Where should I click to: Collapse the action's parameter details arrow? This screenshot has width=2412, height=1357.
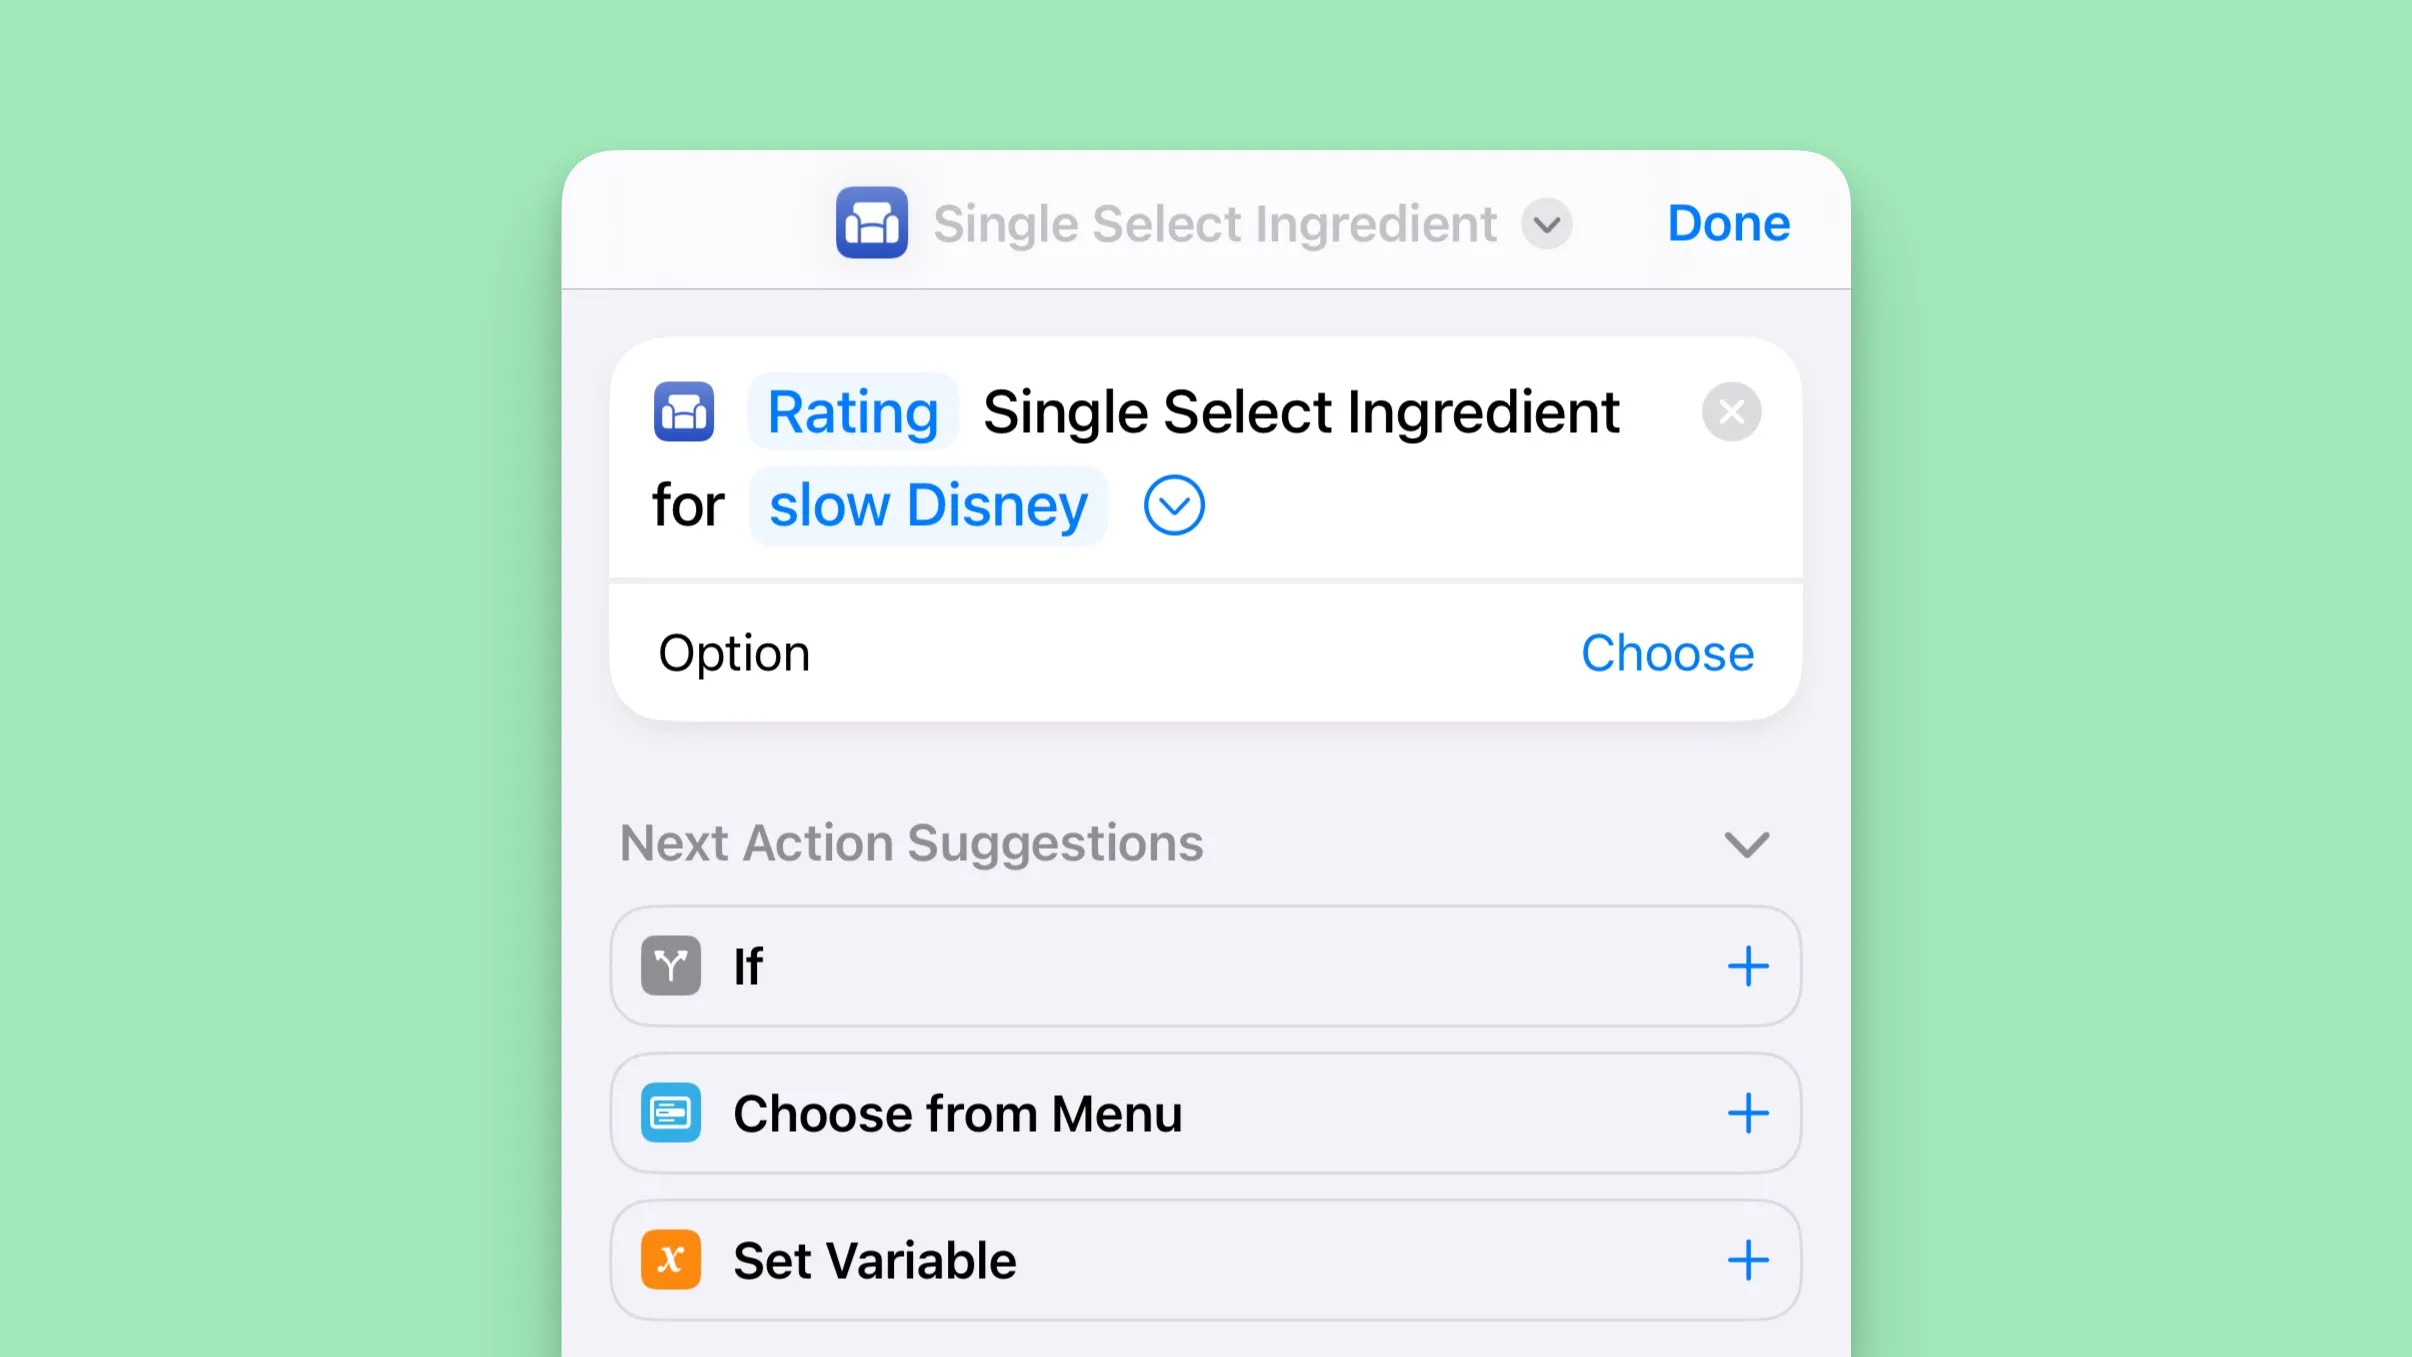pos(1173,505)
